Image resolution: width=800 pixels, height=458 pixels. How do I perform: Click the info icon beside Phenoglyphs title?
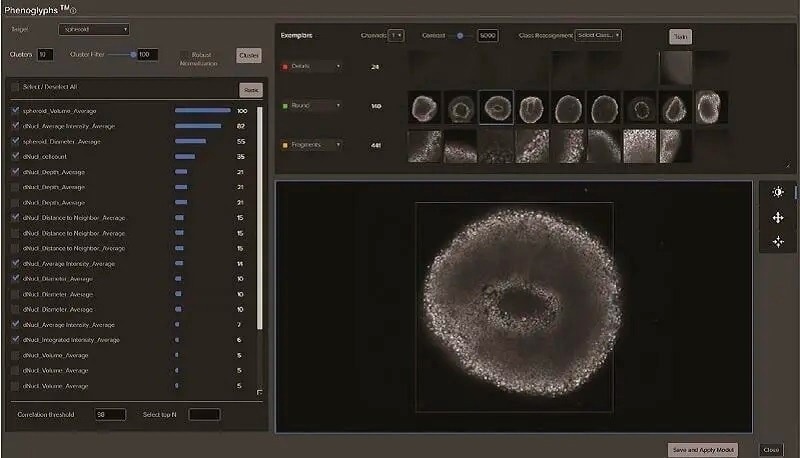73,10
